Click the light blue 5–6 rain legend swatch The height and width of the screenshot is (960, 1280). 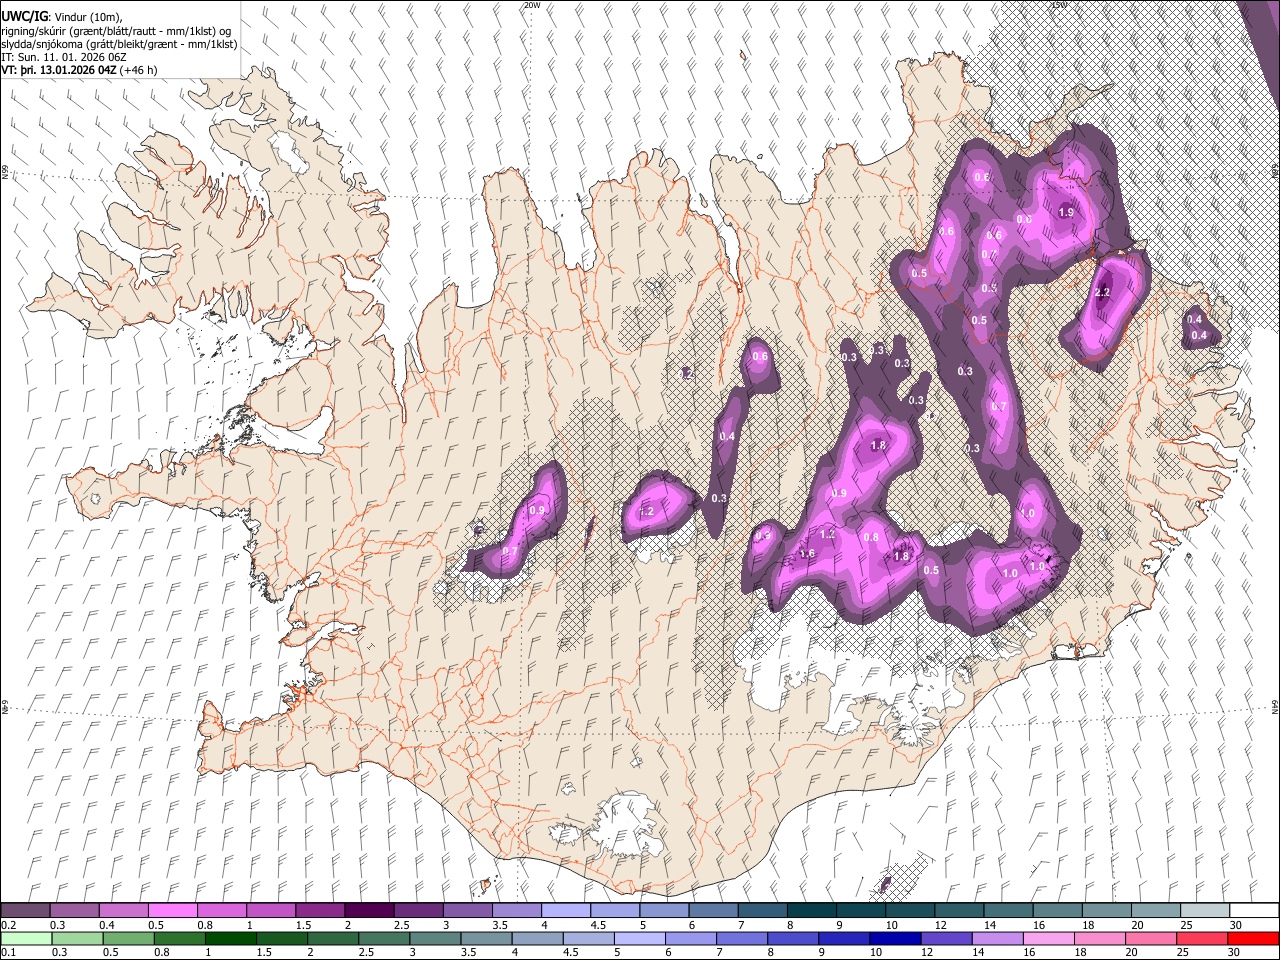(639, 938)
